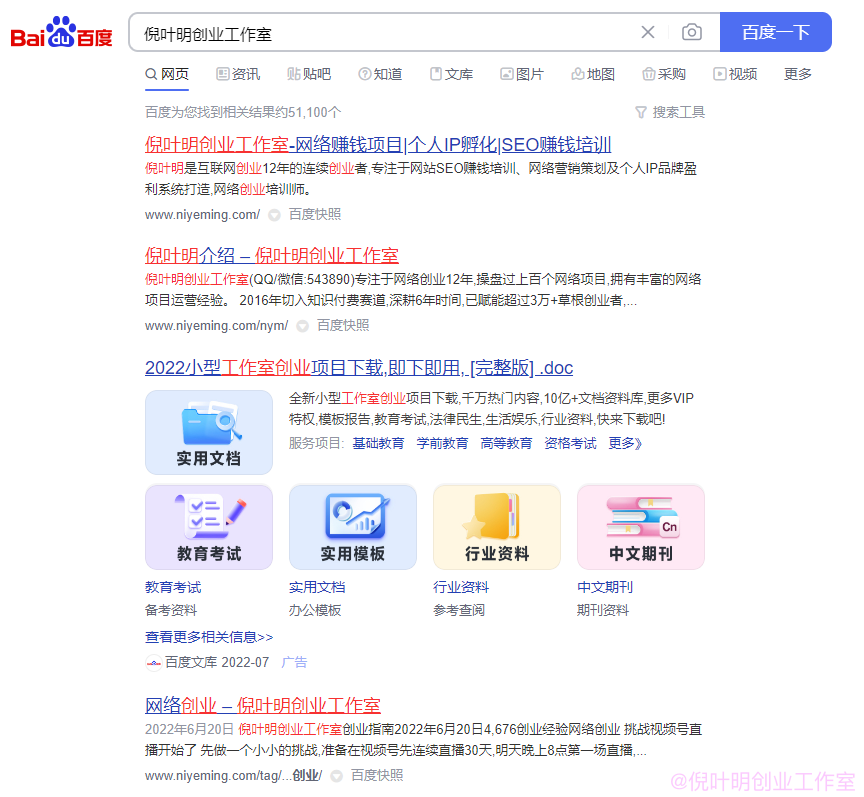Open 实用文档 text link under card
The image size is (864, 797).
317,588
